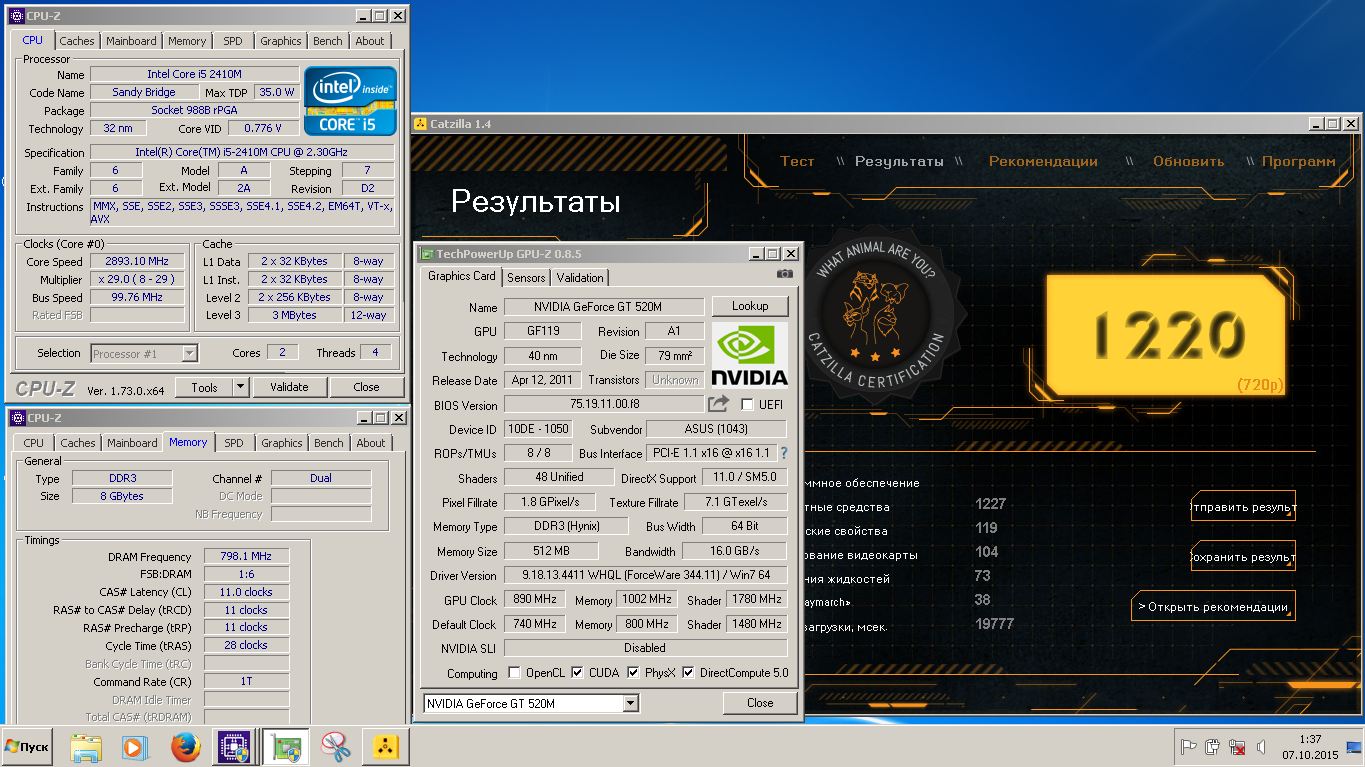Click the Bus Interface question mark help icon
The image size is (1365, 767).
(x=784, y=453)
